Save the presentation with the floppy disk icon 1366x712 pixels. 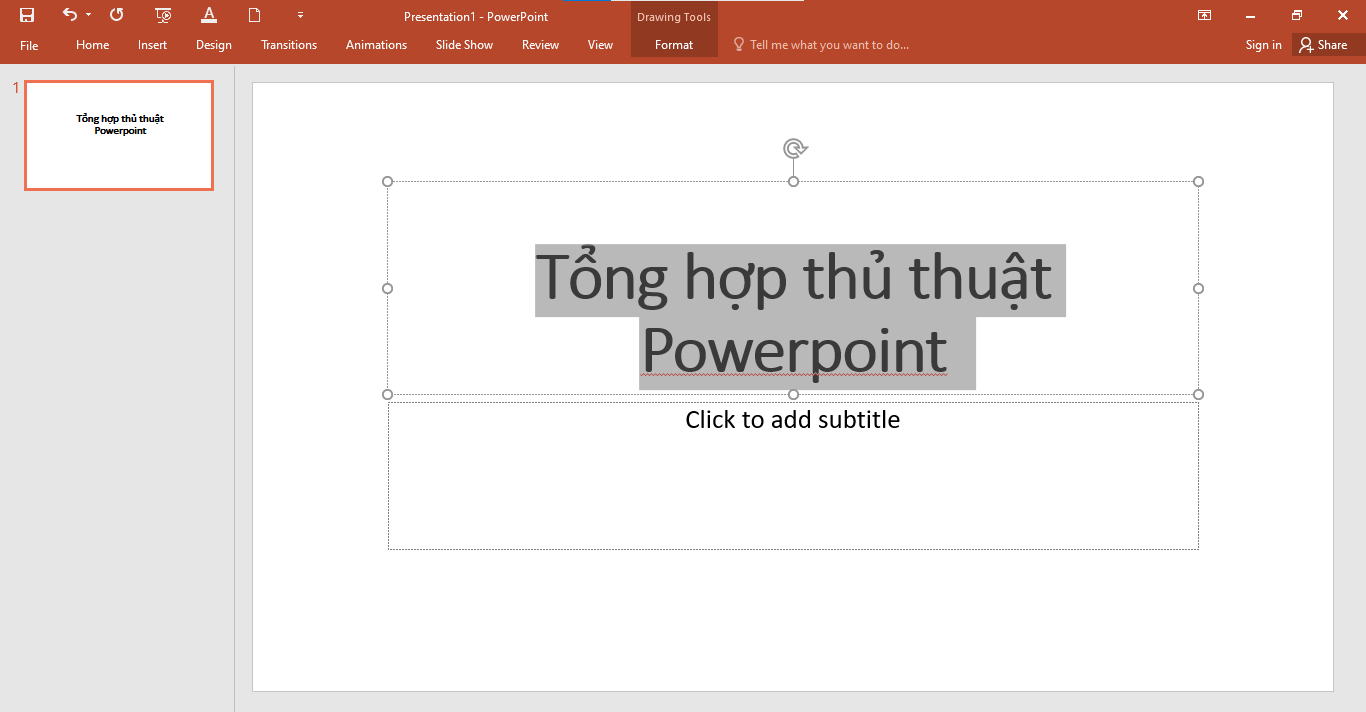pos(27,15)
